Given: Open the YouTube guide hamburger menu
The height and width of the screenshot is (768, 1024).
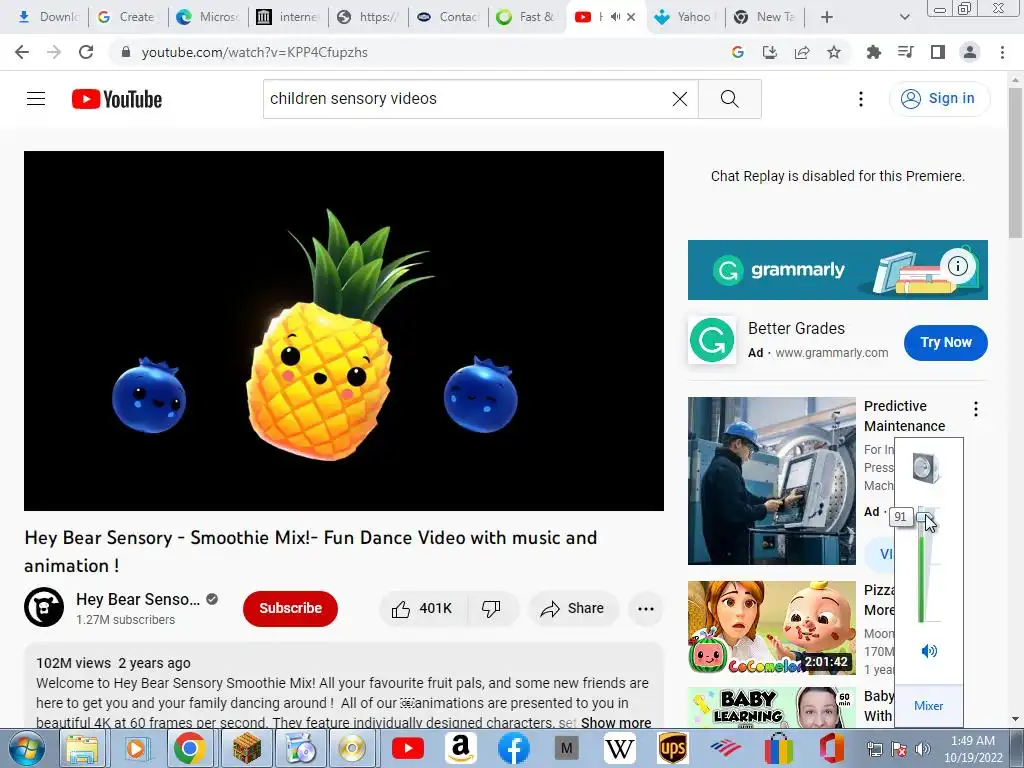Looking at the screenshot, I should [x=36, y=99].
